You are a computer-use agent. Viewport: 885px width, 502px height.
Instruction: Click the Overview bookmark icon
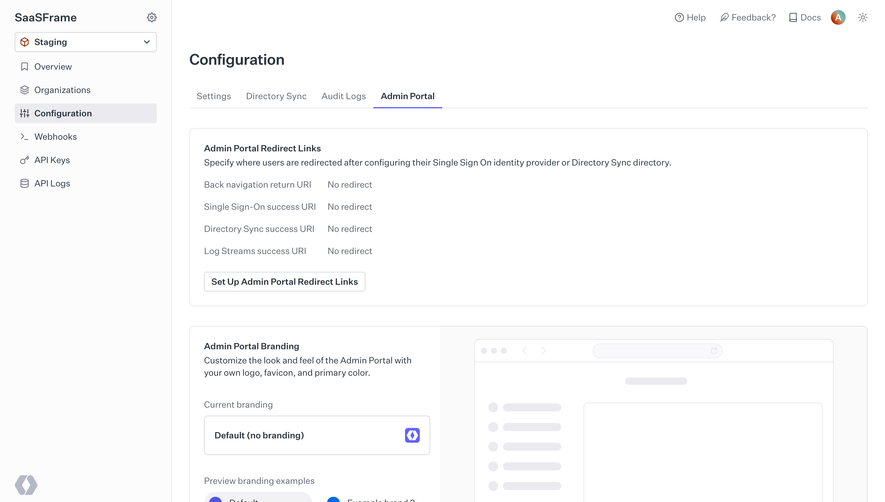24,67
